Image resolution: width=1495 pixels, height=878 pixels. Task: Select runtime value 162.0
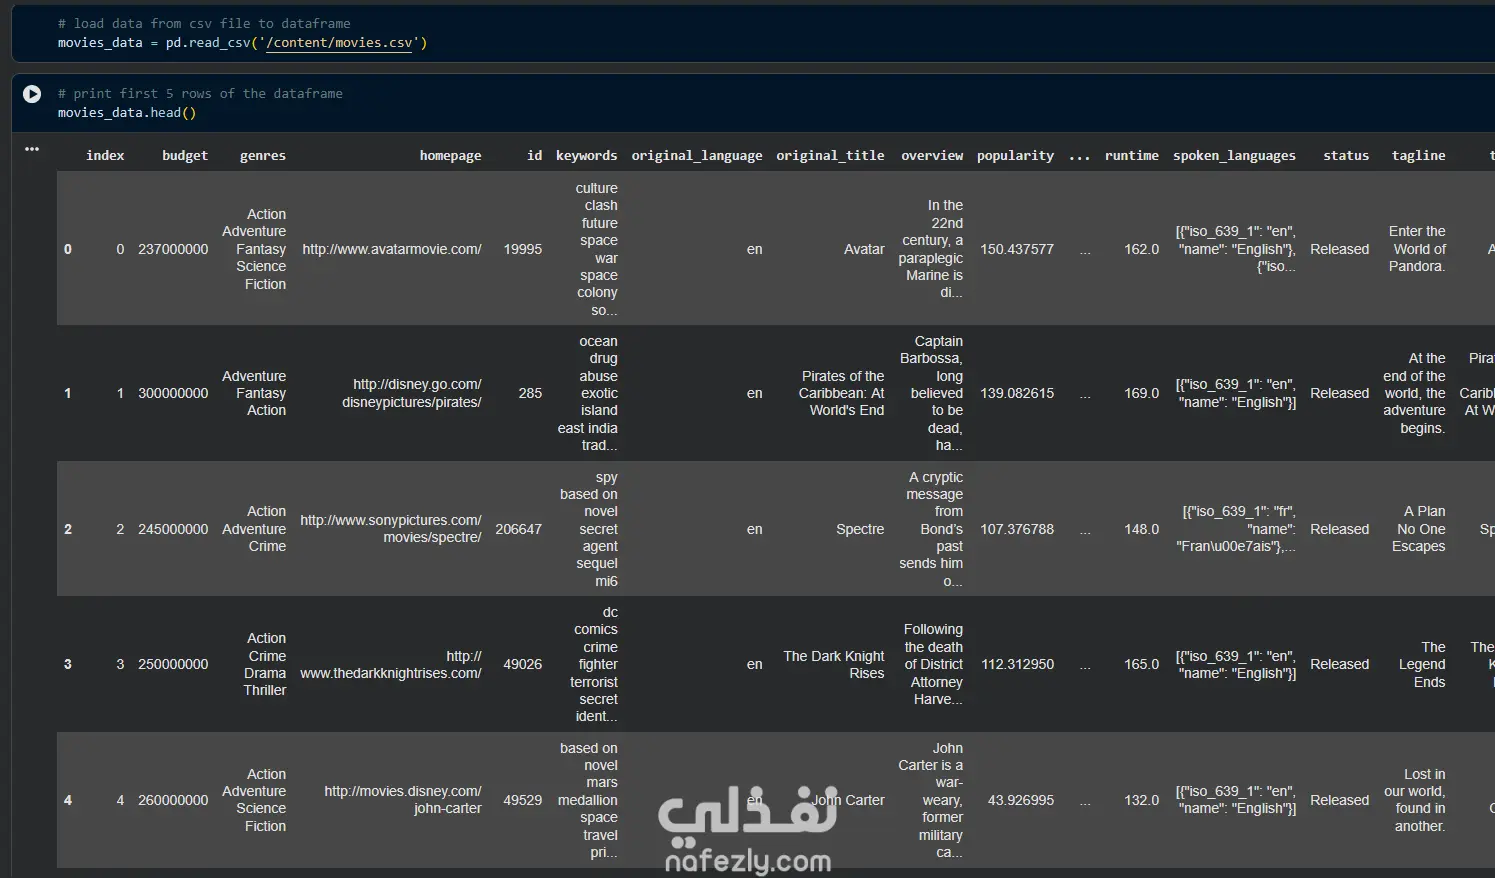click(x=1142, y=250)
